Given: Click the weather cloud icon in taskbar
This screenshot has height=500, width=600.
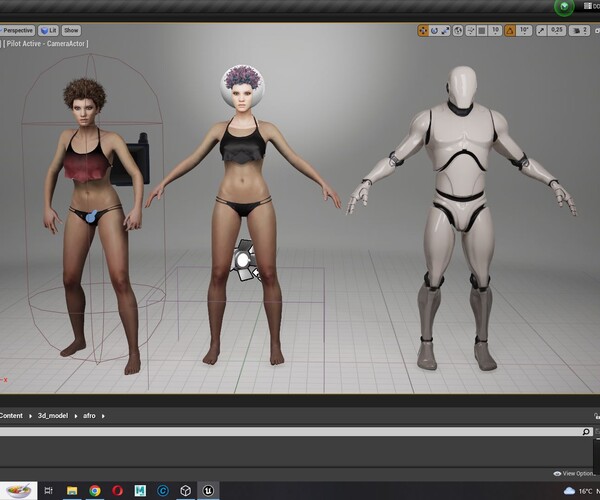Looking at the screenshot, I should 569,491.
